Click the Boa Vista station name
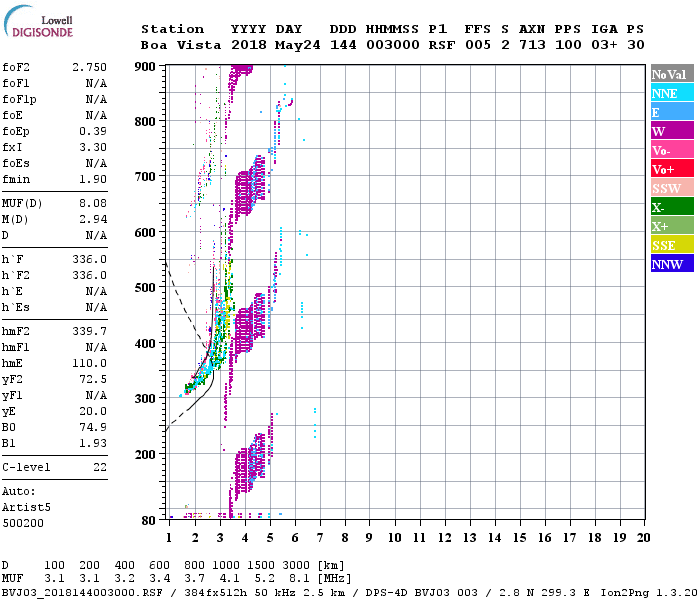 point(181,45)
